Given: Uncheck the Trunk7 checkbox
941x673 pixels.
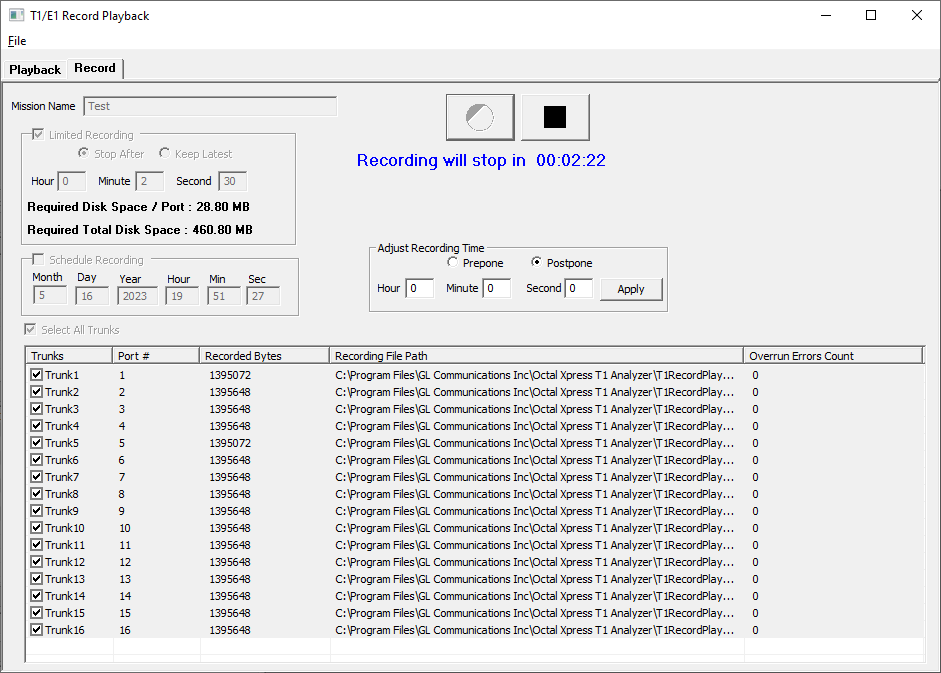Looking at the screenshot, I should click(37, 477).
